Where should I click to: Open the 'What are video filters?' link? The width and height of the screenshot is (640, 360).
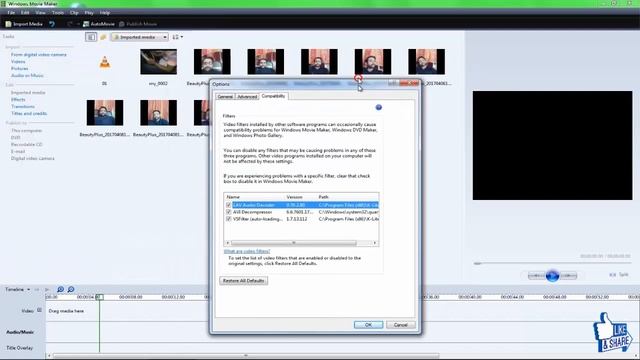click(x=247, y=251)
